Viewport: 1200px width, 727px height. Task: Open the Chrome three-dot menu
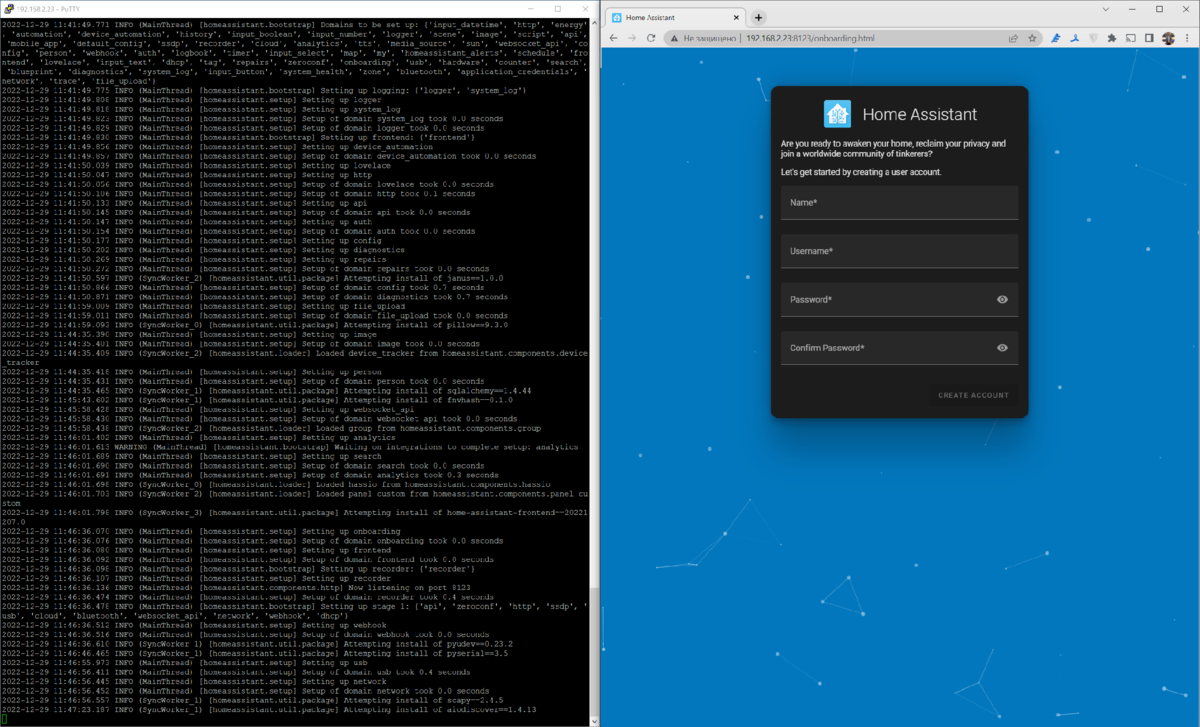click(x=1187, y=38)
